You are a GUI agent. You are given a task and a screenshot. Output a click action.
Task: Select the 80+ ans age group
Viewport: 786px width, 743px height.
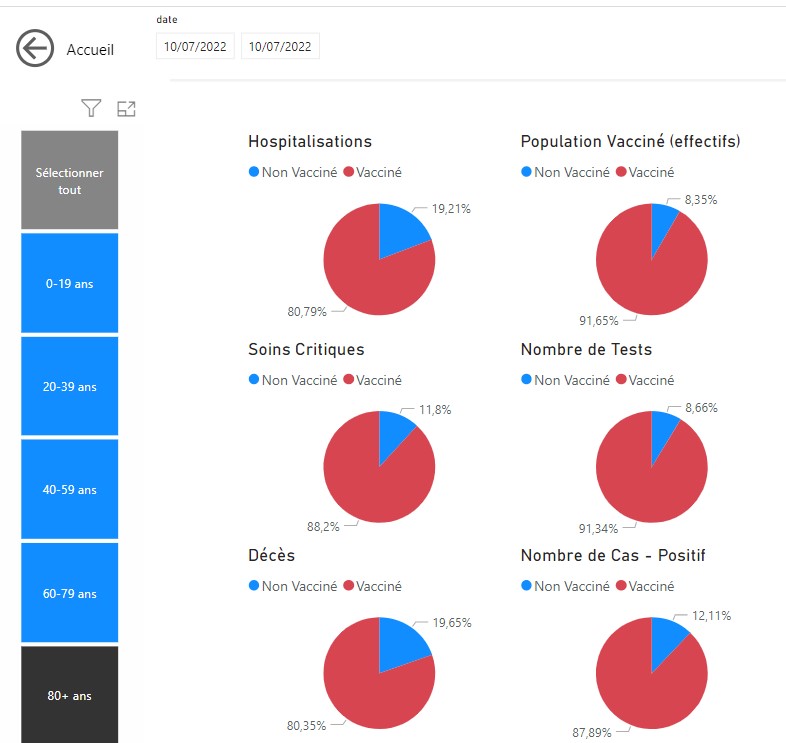point(70,695)
